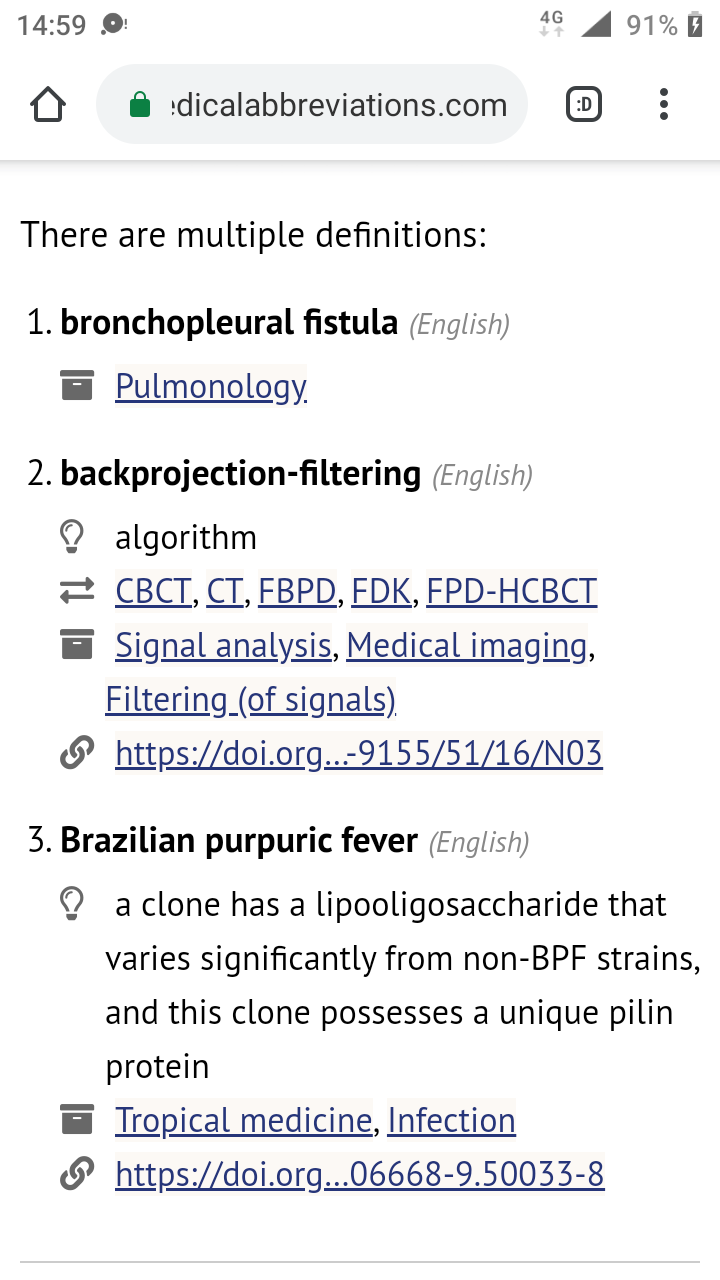The height and width of the screenshot is (1280, 720).
Task: Visit the FPD-HCBCT link
Action: point(512,592)
